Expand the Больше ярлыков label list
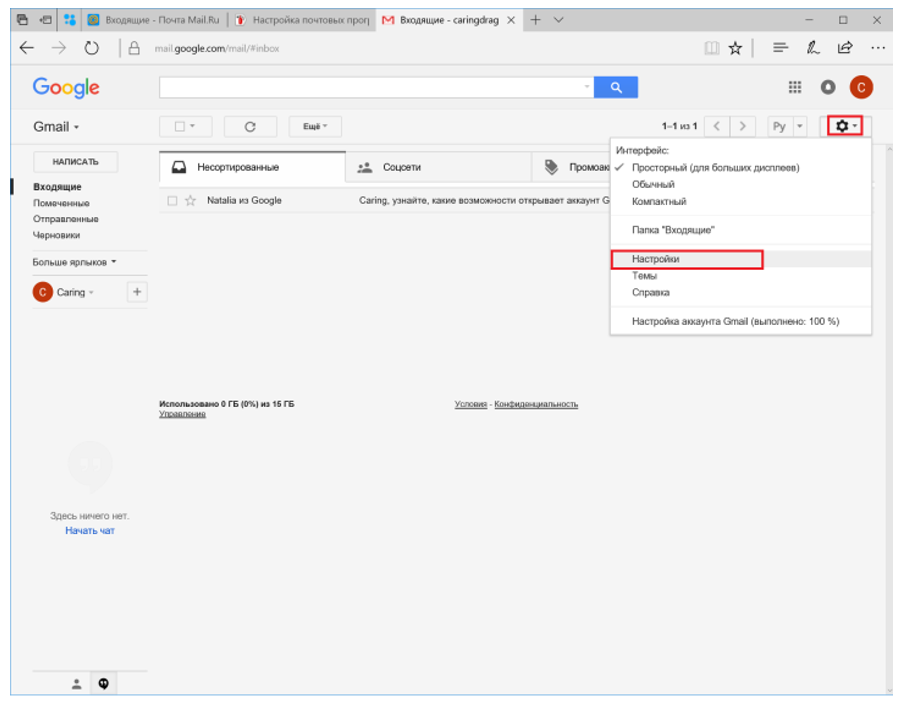The height and width of the screenshot is (709, 909). tap(74, 263)
